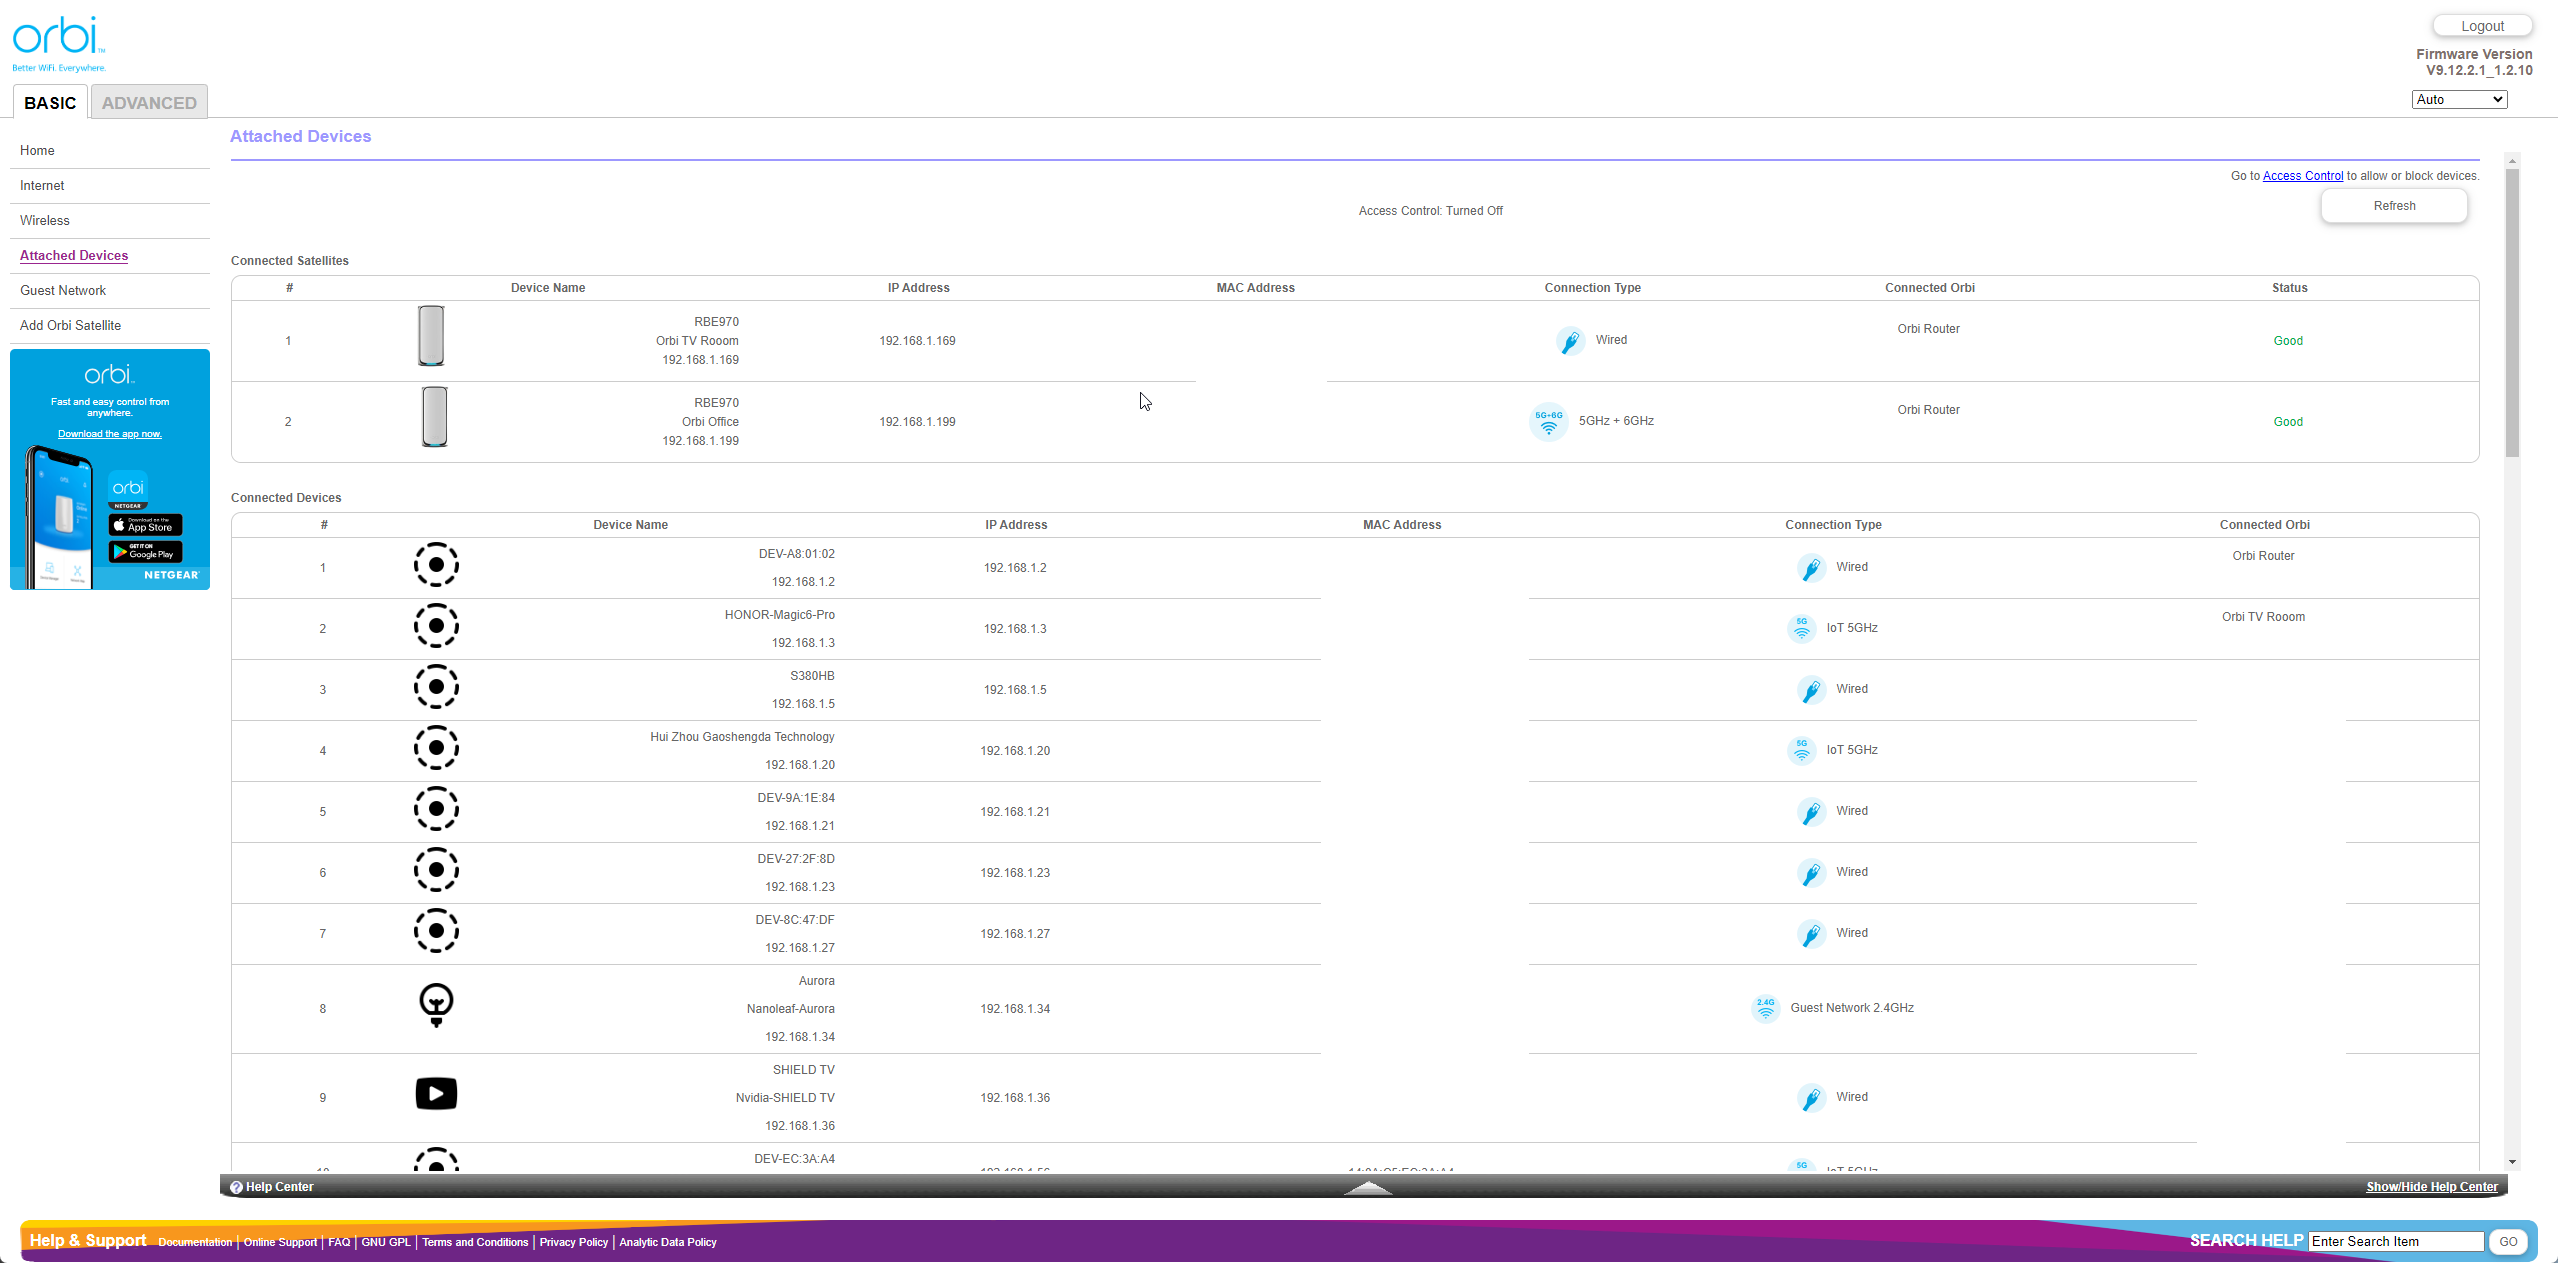2558x1263 pixels.
Task: Click HONOR-Magic6-Pro device icon
Action: [436, 626]
